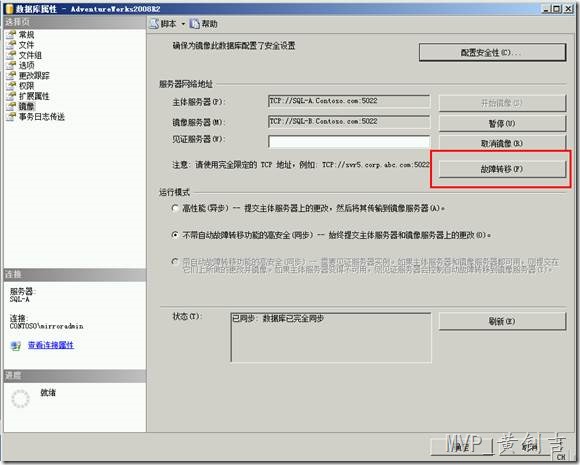Click the 扩展属性 page icon
Viewport: 580px width, 465px height.
[x=11, y=96]
